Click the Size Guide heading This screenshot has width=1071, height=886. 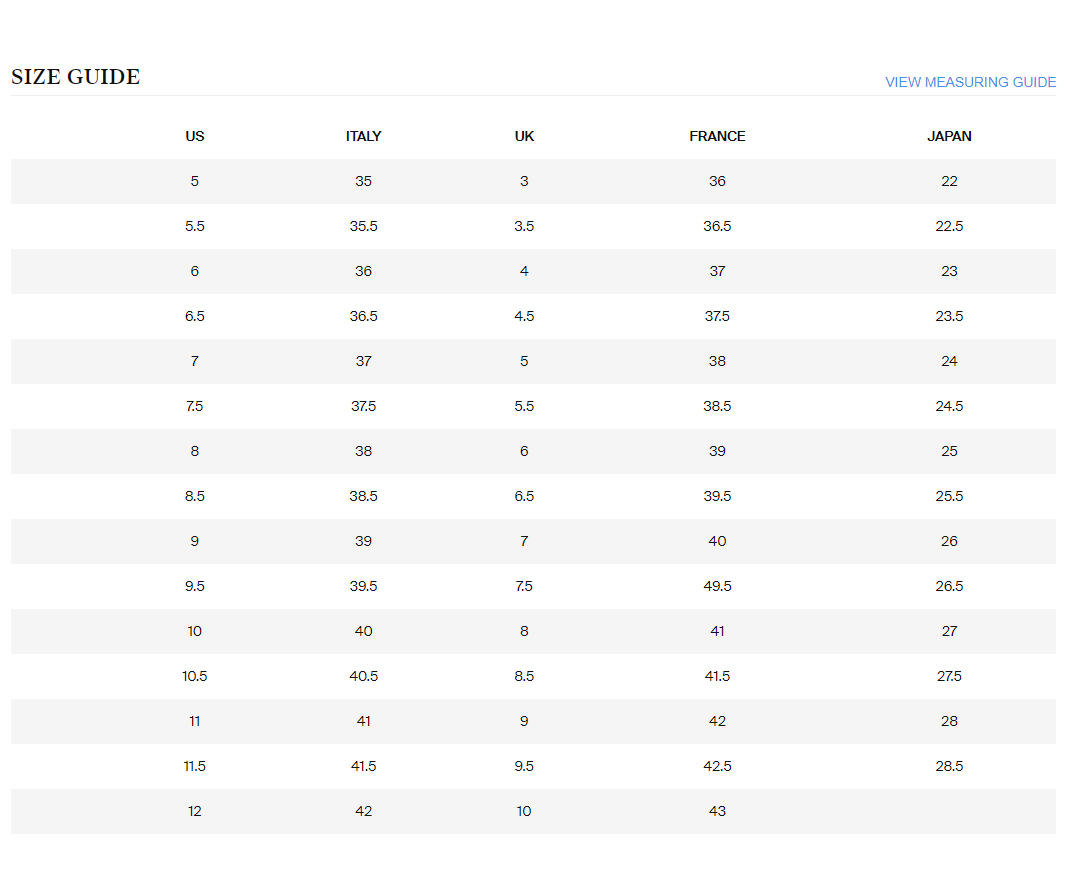[75, 77]
